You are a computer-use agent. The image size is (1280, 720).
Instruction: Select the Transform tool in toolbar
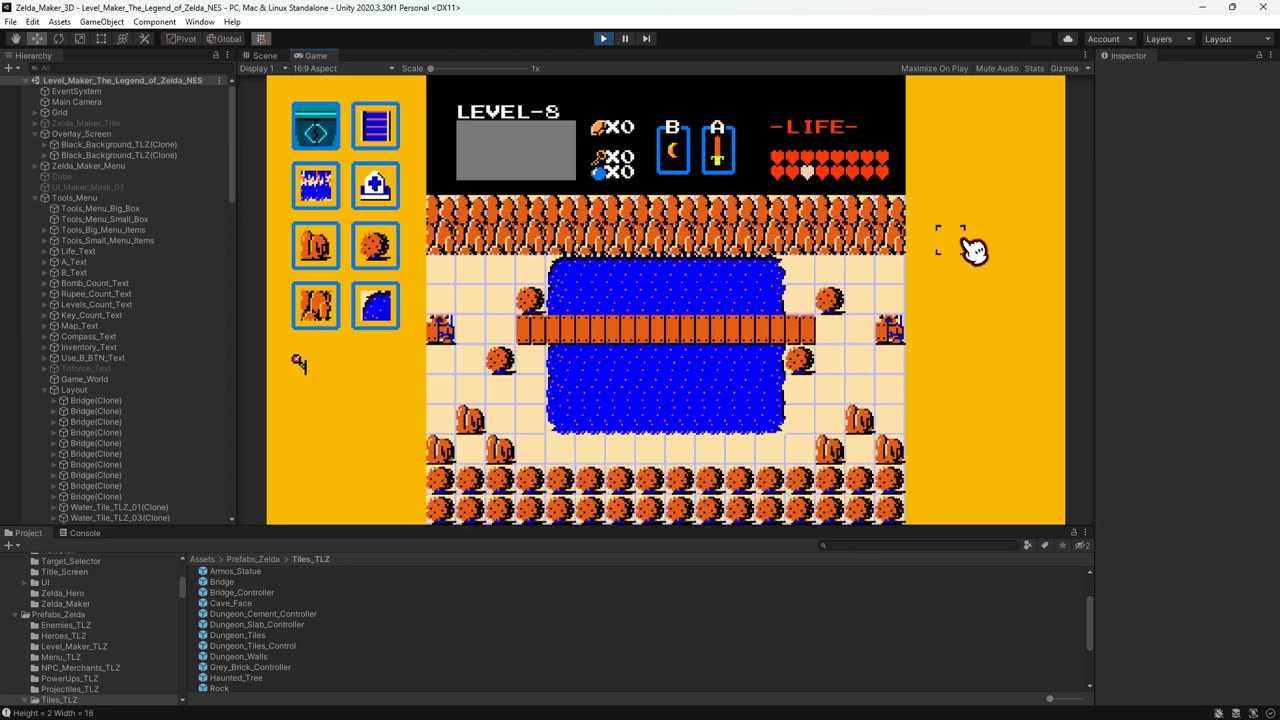point(123,39)
